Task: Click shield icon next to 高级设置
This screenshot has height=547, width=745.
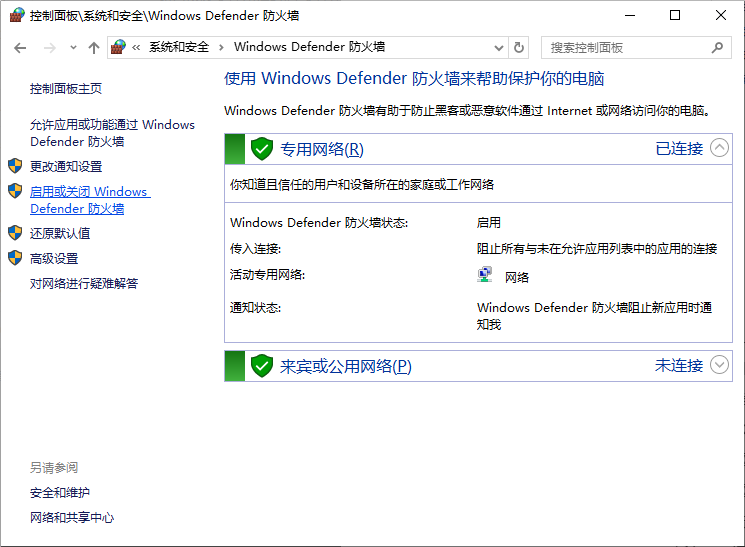Action: (x=15, y=258)
